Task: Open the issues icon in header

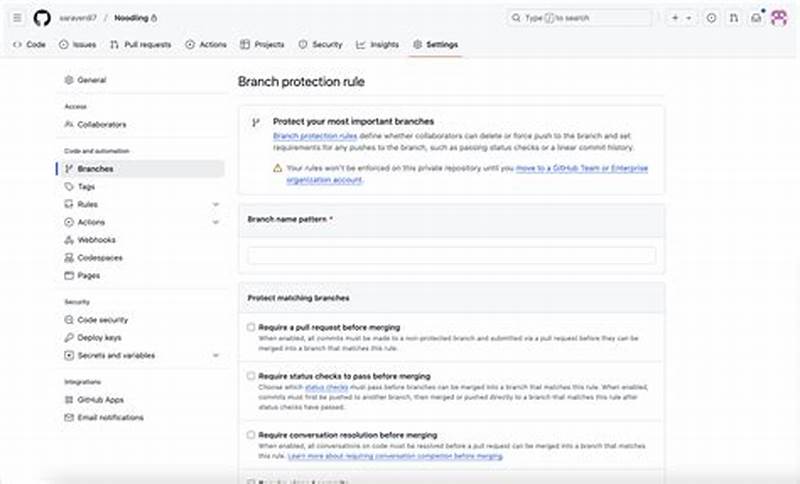Action: [x=711, y=18]
